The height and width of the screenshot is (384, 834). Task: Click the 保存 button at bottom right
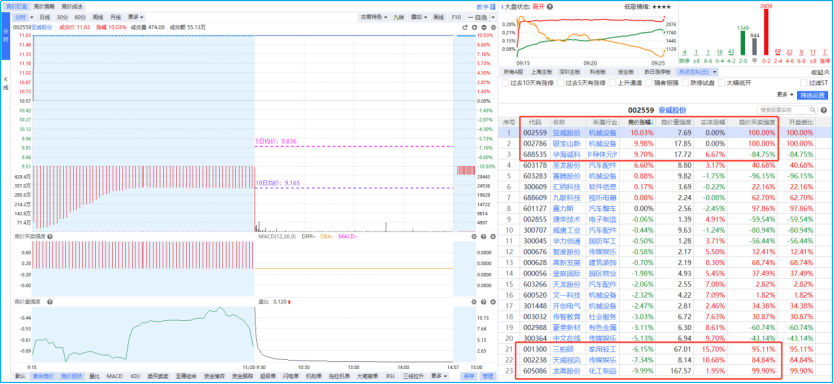click(468, 376)
